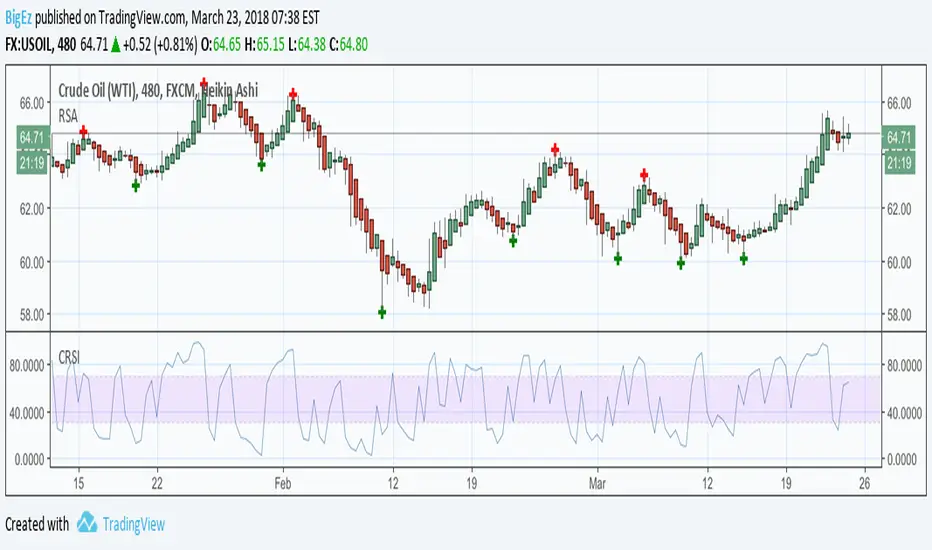The height and width of the screenshot is (550, 932).
Task: Click the TradingView cloud logo icon
Action: click(x=87, y=523)
